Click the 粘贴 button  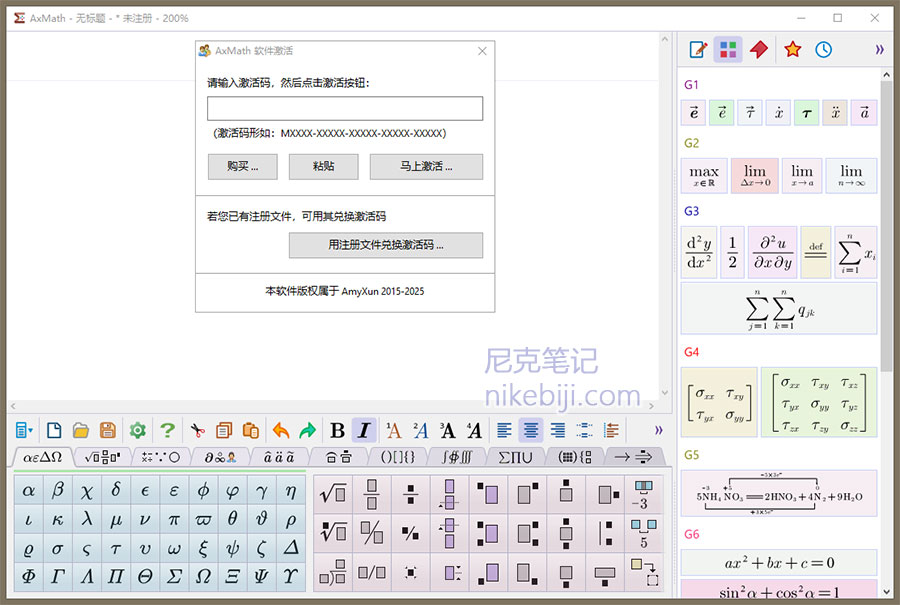click(x=324, y=166)
